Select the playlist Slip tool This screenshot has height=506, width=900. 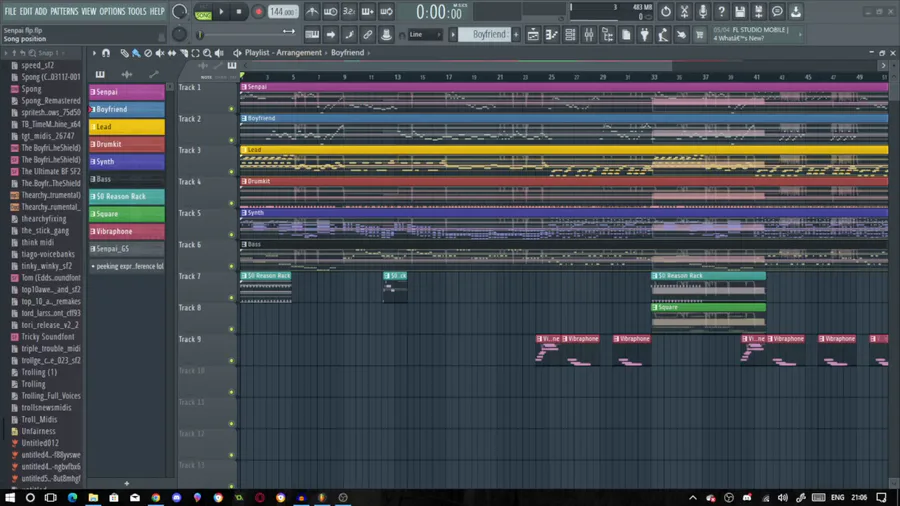point(172,53)
